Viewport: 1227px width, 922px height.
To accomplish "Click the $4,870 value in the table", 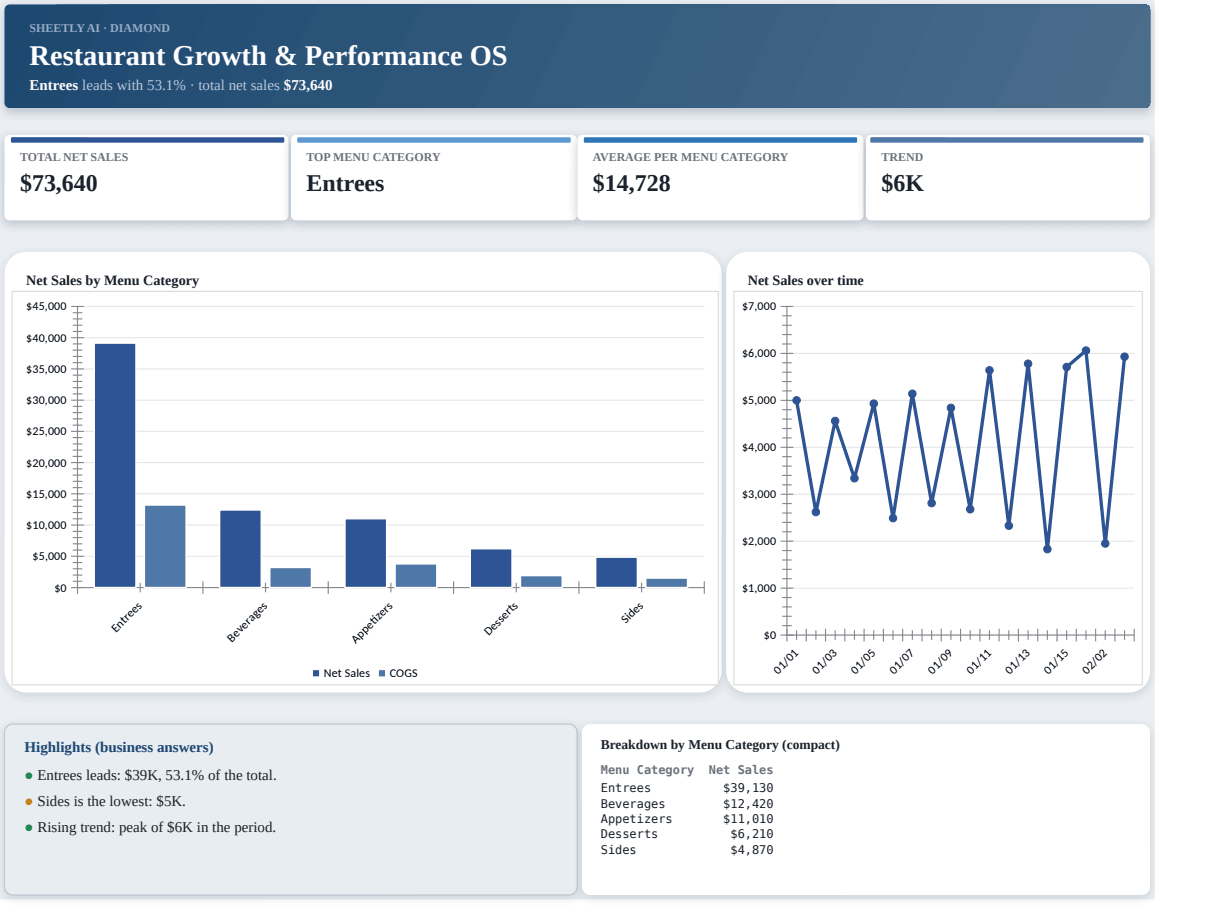I will coord(752,850).
